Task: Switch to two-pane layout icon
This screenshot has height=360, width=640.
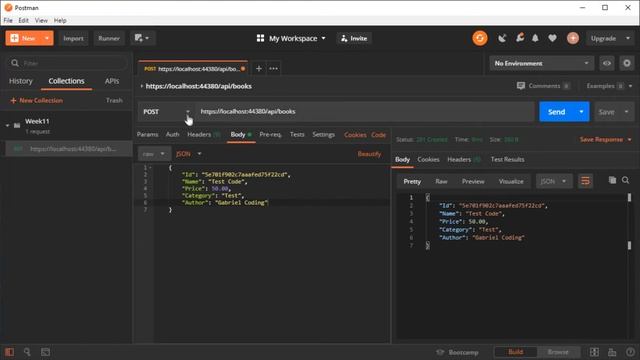Action: [x=594, y=352]
